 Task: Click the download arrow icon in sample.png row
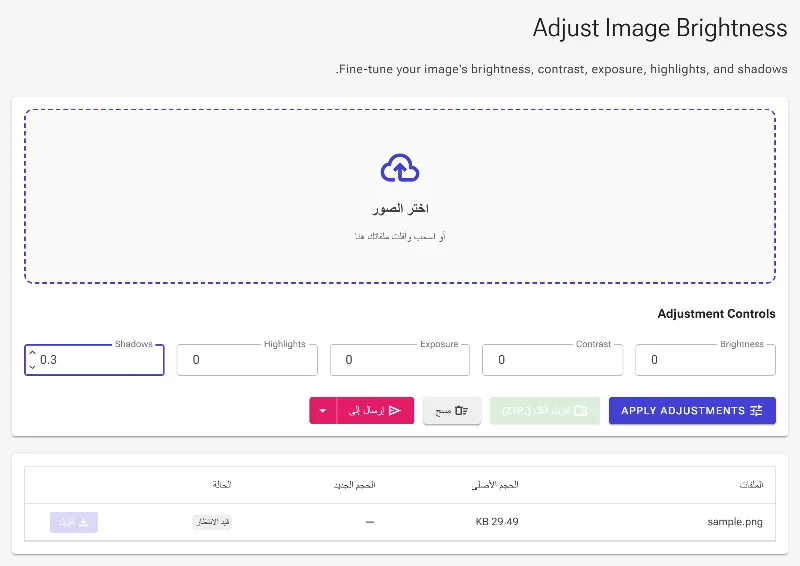click(x=84, y=523)
